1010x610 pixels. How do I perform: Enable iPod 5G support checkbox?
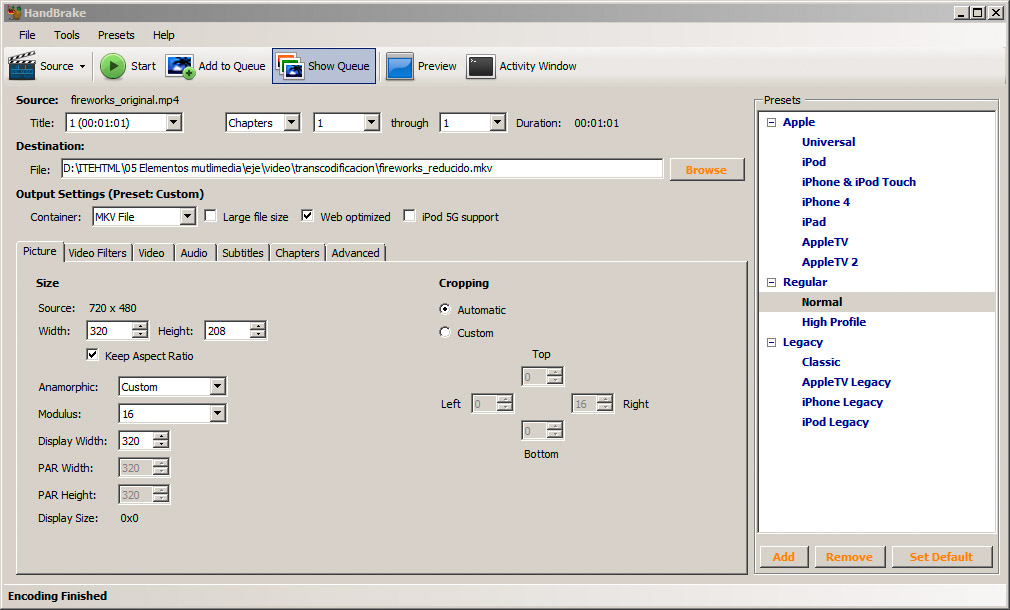[x=409, y=216]
